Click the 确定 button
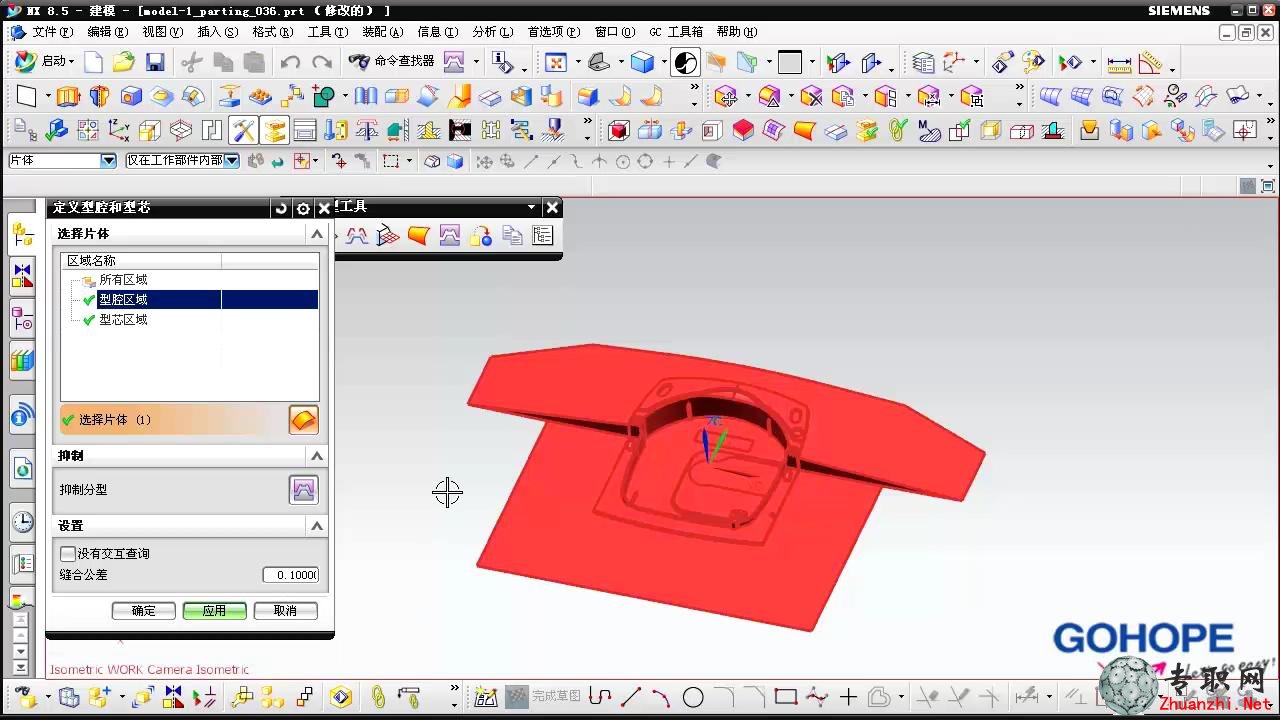The image size is (1280, 720). coord(144,611)
